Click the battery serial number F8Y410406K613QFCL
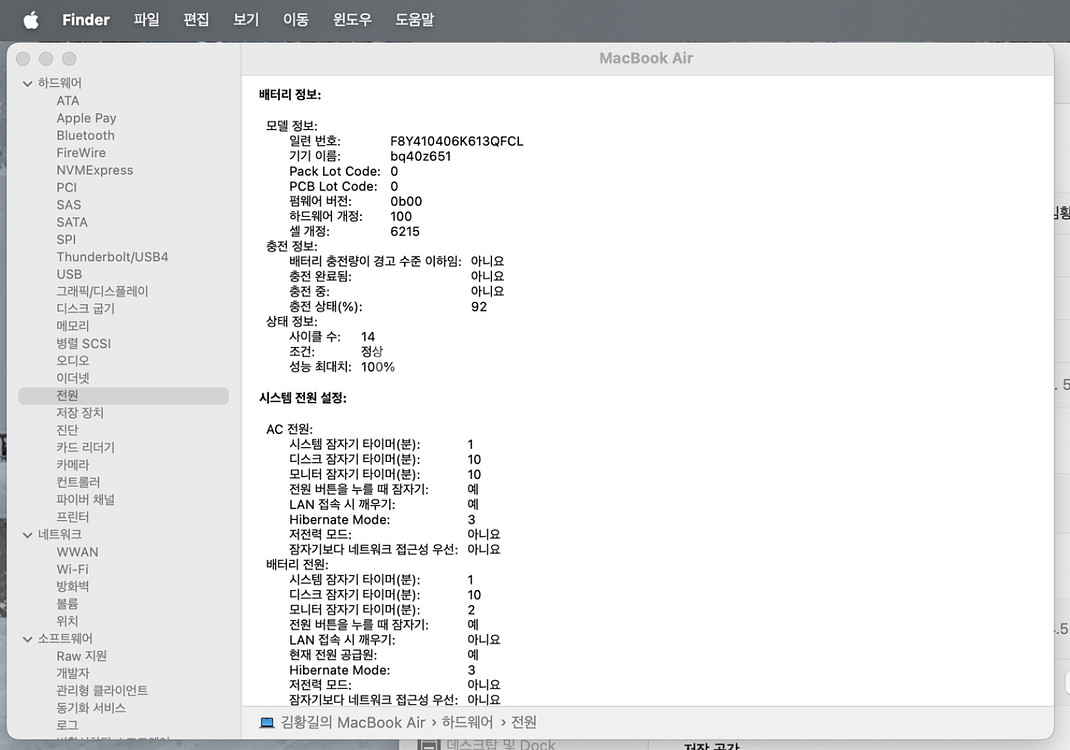Viewport: 1070px width, 750px height. click(457, 141)
